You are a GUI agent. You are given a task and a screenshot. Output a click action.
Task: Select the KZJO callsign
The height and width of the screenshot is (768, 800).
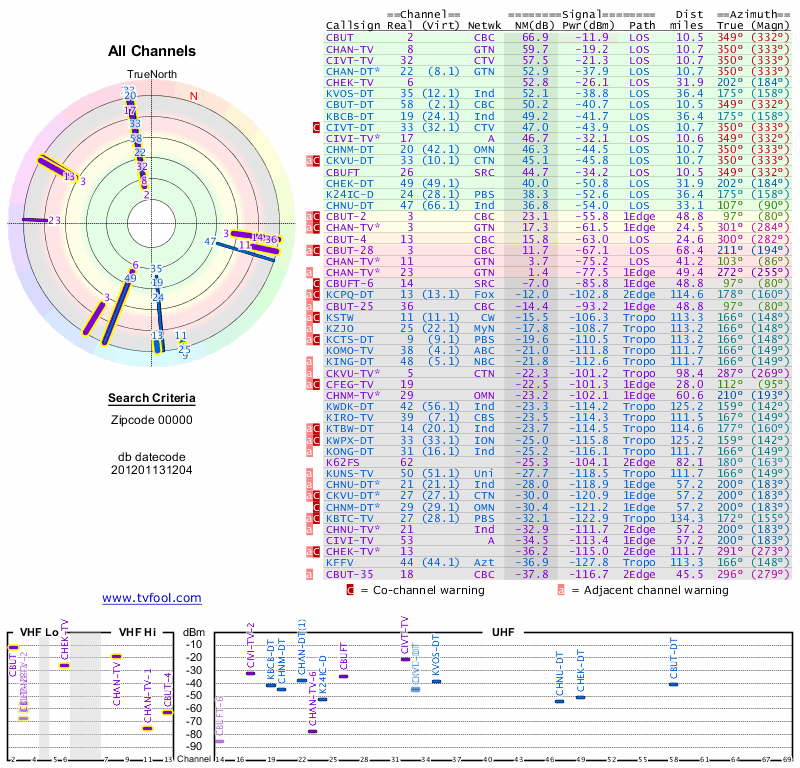pos(340,329)
